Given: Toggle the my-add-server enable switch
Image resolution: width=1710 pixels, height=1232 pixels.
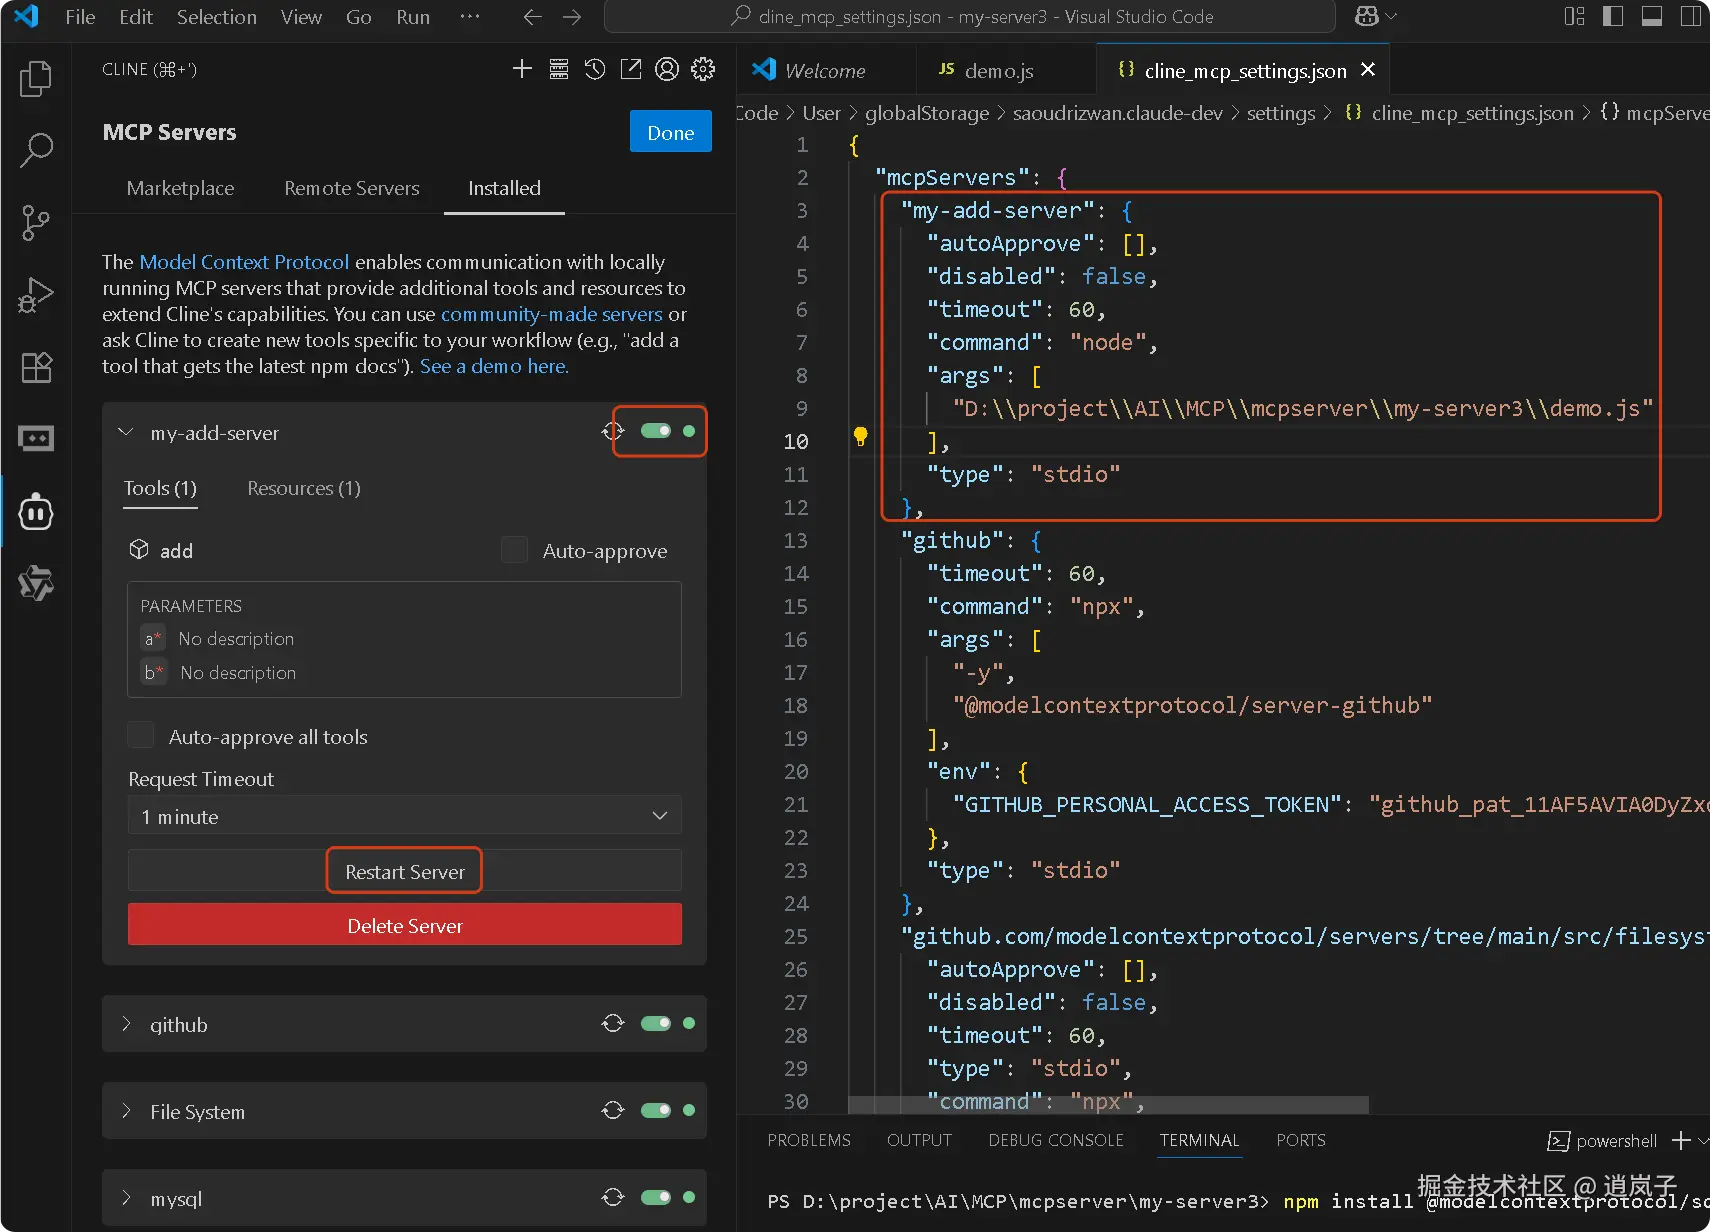Looking at the screenshot, I should (656, 431).
